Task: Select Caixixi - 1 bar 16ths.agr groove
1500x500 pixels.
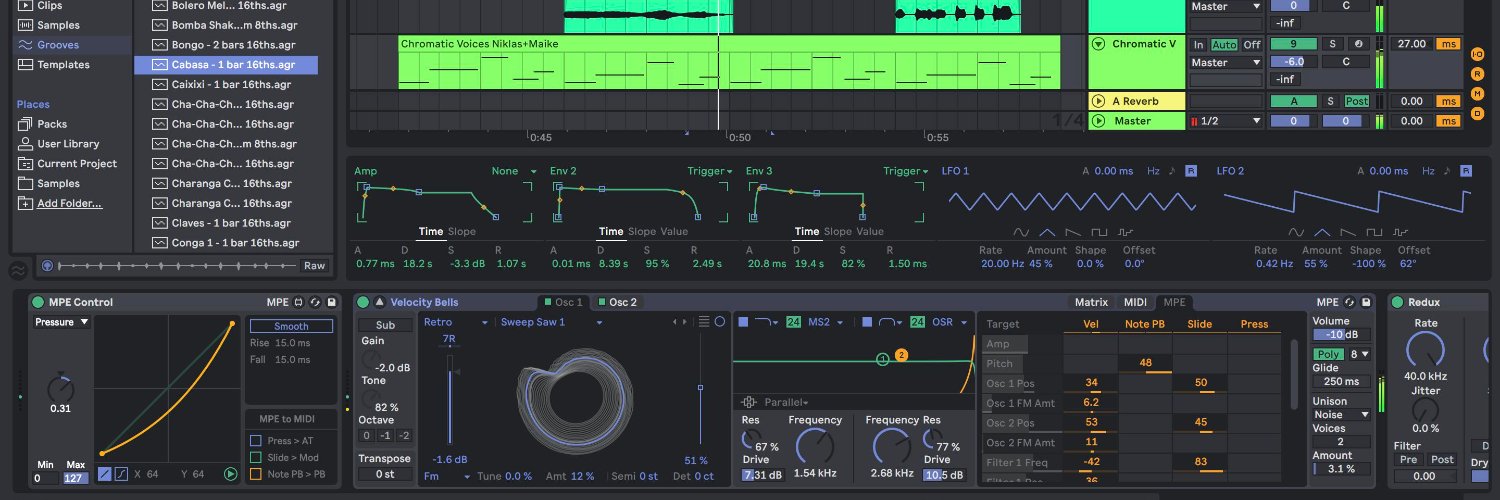Action: coord(226,84)
